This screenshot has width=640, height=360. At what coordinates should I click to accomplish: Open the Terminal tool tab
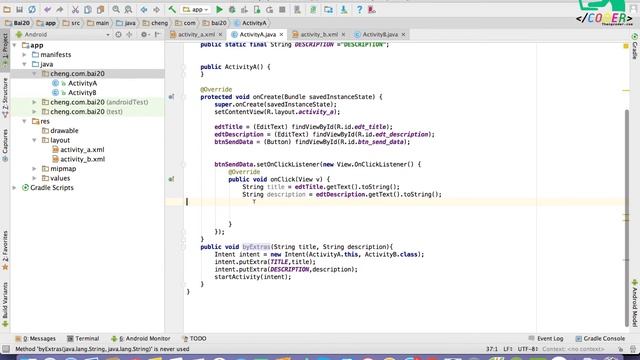click(83, 339)
